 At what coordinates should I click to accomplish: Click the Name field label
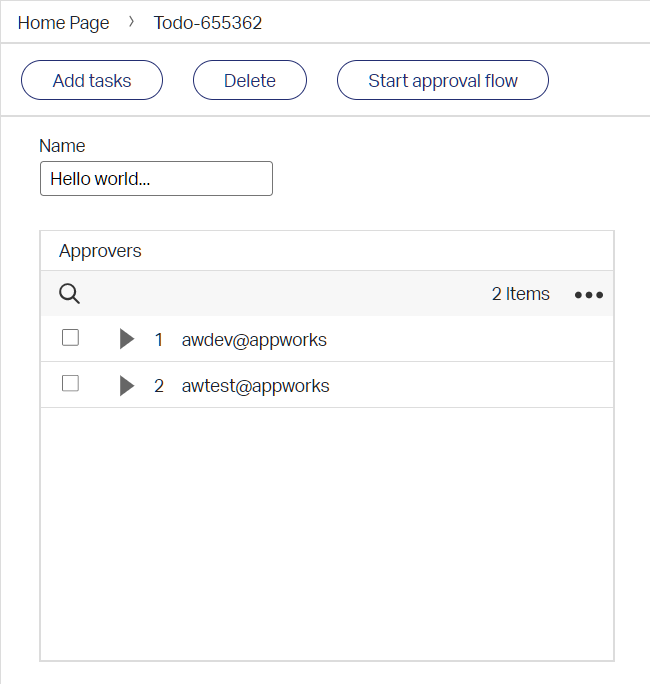point(62,146)
